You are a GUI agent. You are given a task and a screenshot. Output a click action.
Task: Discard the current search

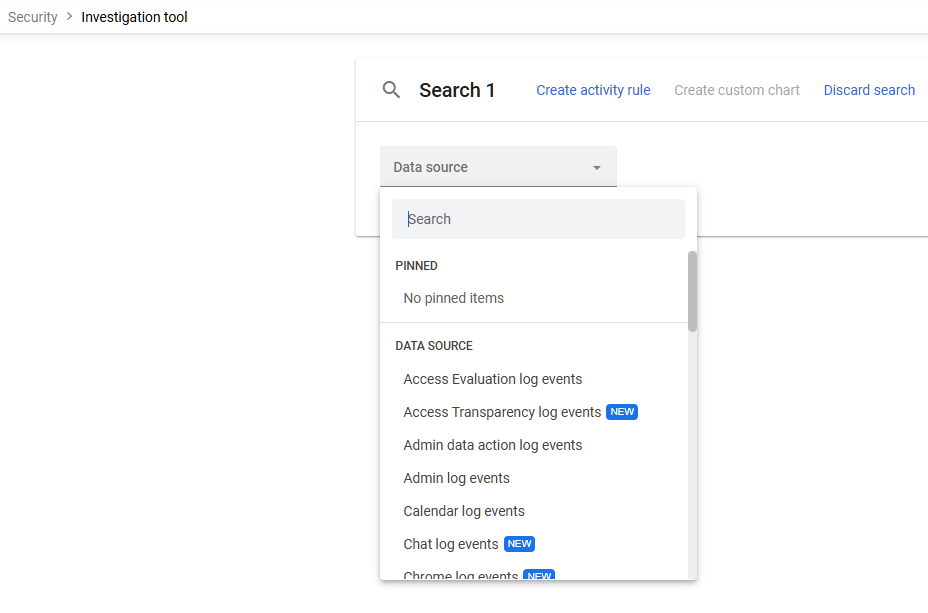click(x=868, y=90)
